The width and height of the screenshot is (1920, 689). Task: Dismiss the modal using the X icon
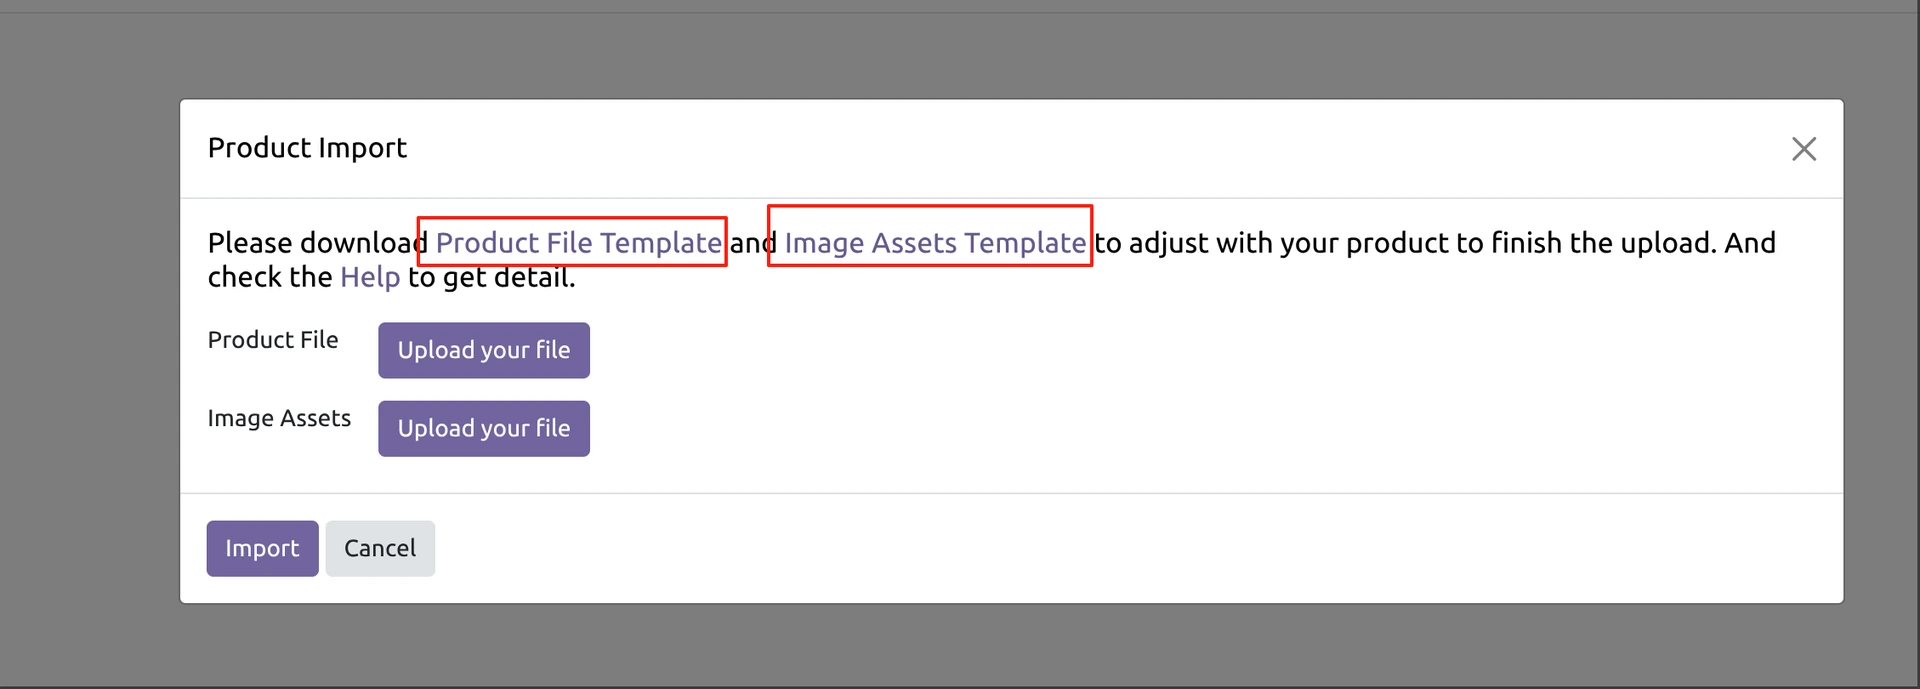[x=1803, y=149]
